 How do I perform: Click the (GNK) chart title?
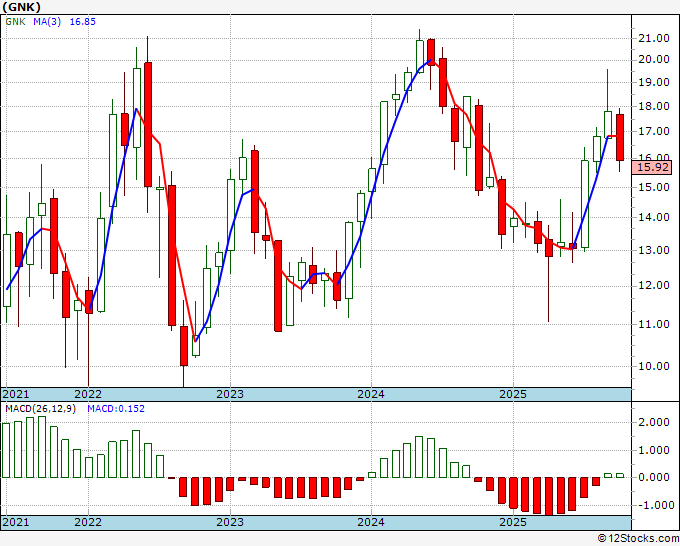click(21, 7)
